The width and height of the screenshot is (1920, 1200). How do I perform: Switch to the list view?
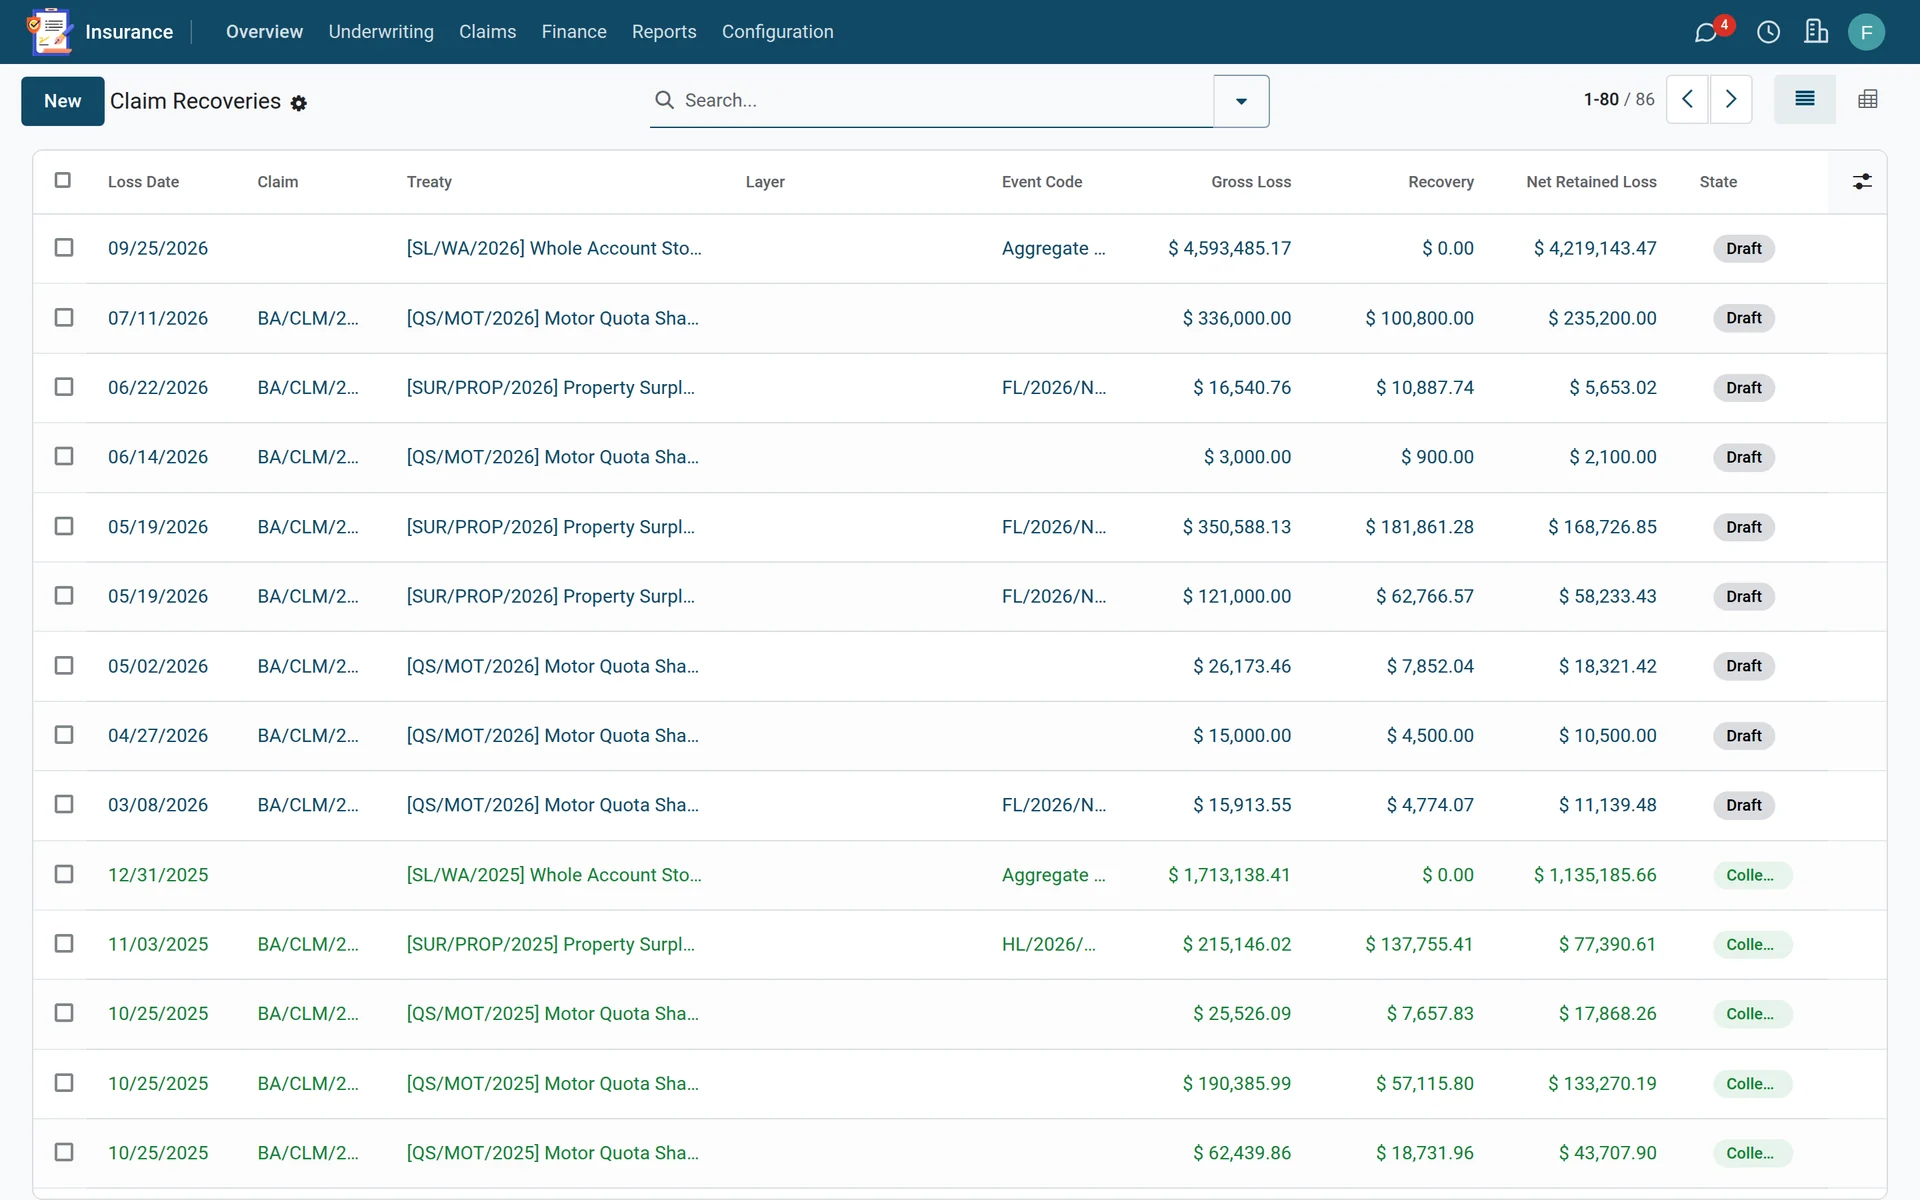[1804, 99]
